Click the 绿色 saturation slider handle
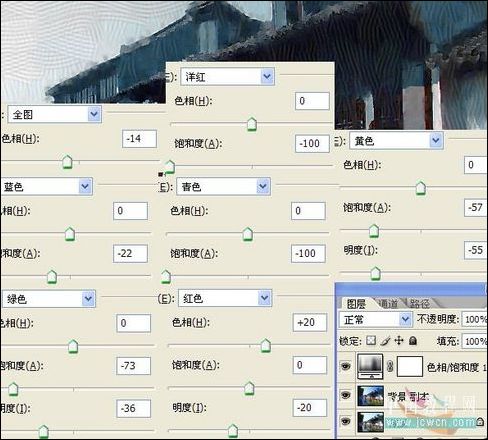Viewport: 488px width, 440px height. 13,389
